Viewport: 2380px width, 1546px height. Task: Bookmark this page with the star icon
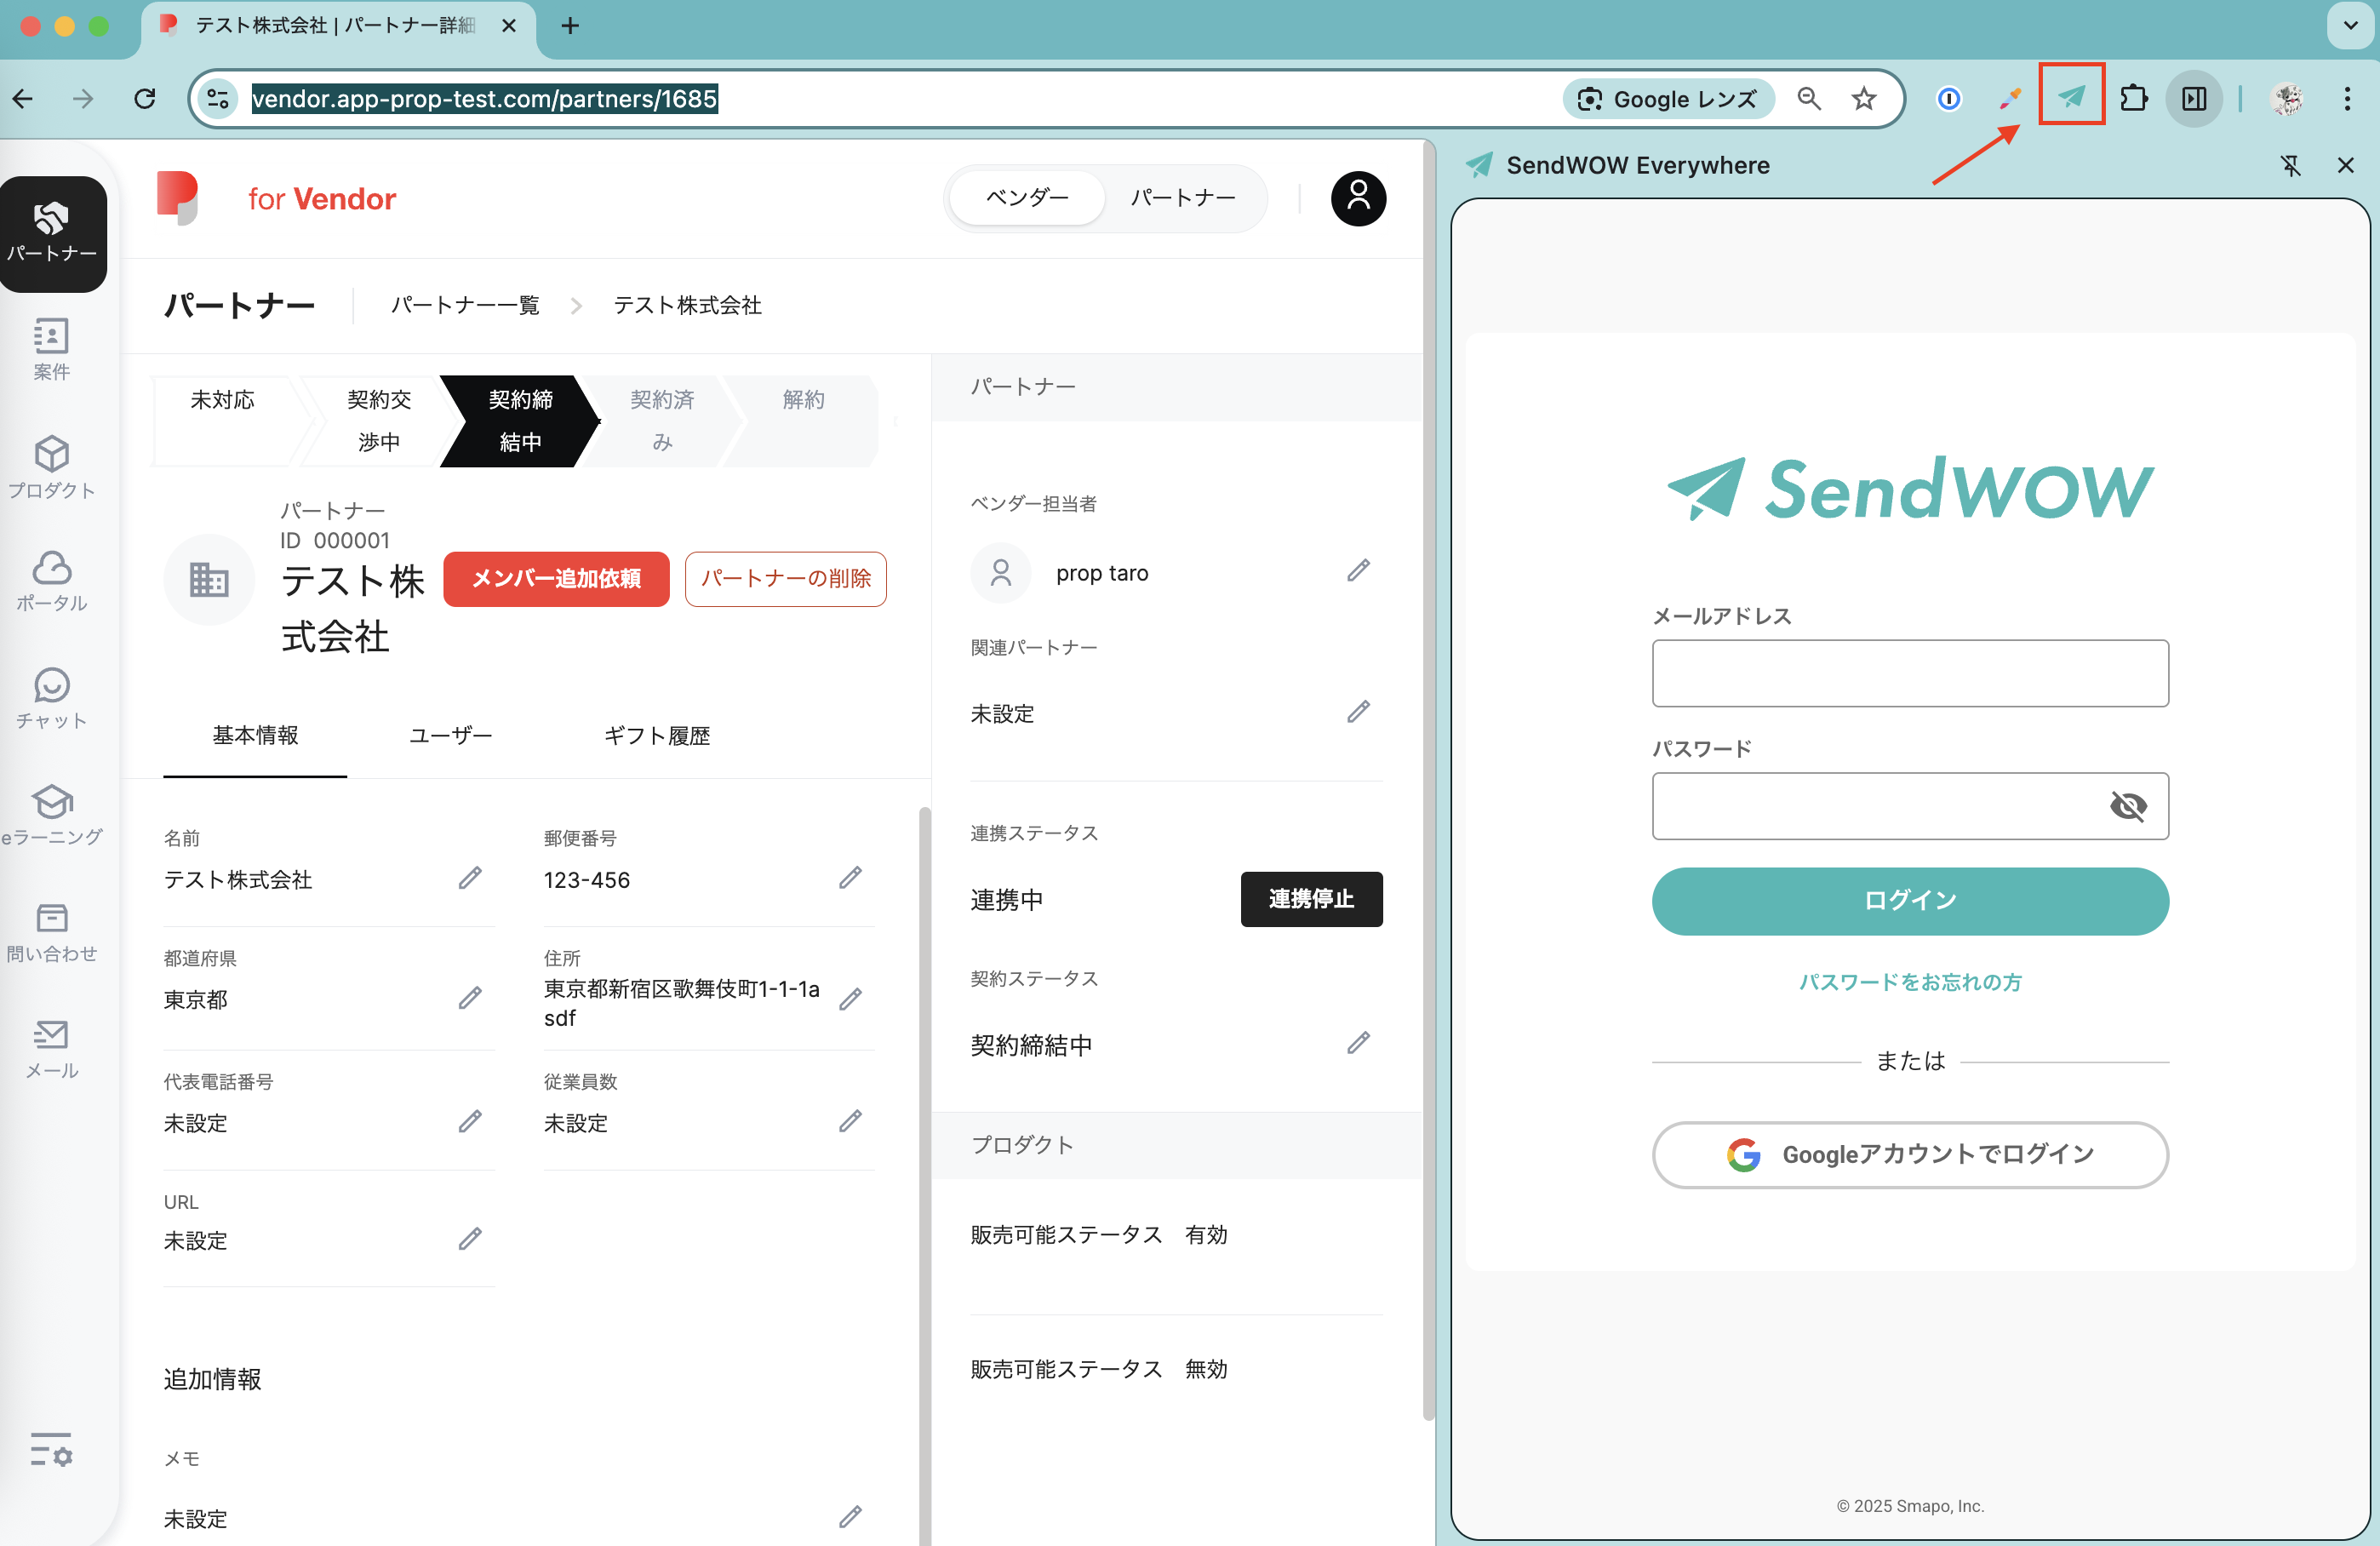coord(1863,98)
